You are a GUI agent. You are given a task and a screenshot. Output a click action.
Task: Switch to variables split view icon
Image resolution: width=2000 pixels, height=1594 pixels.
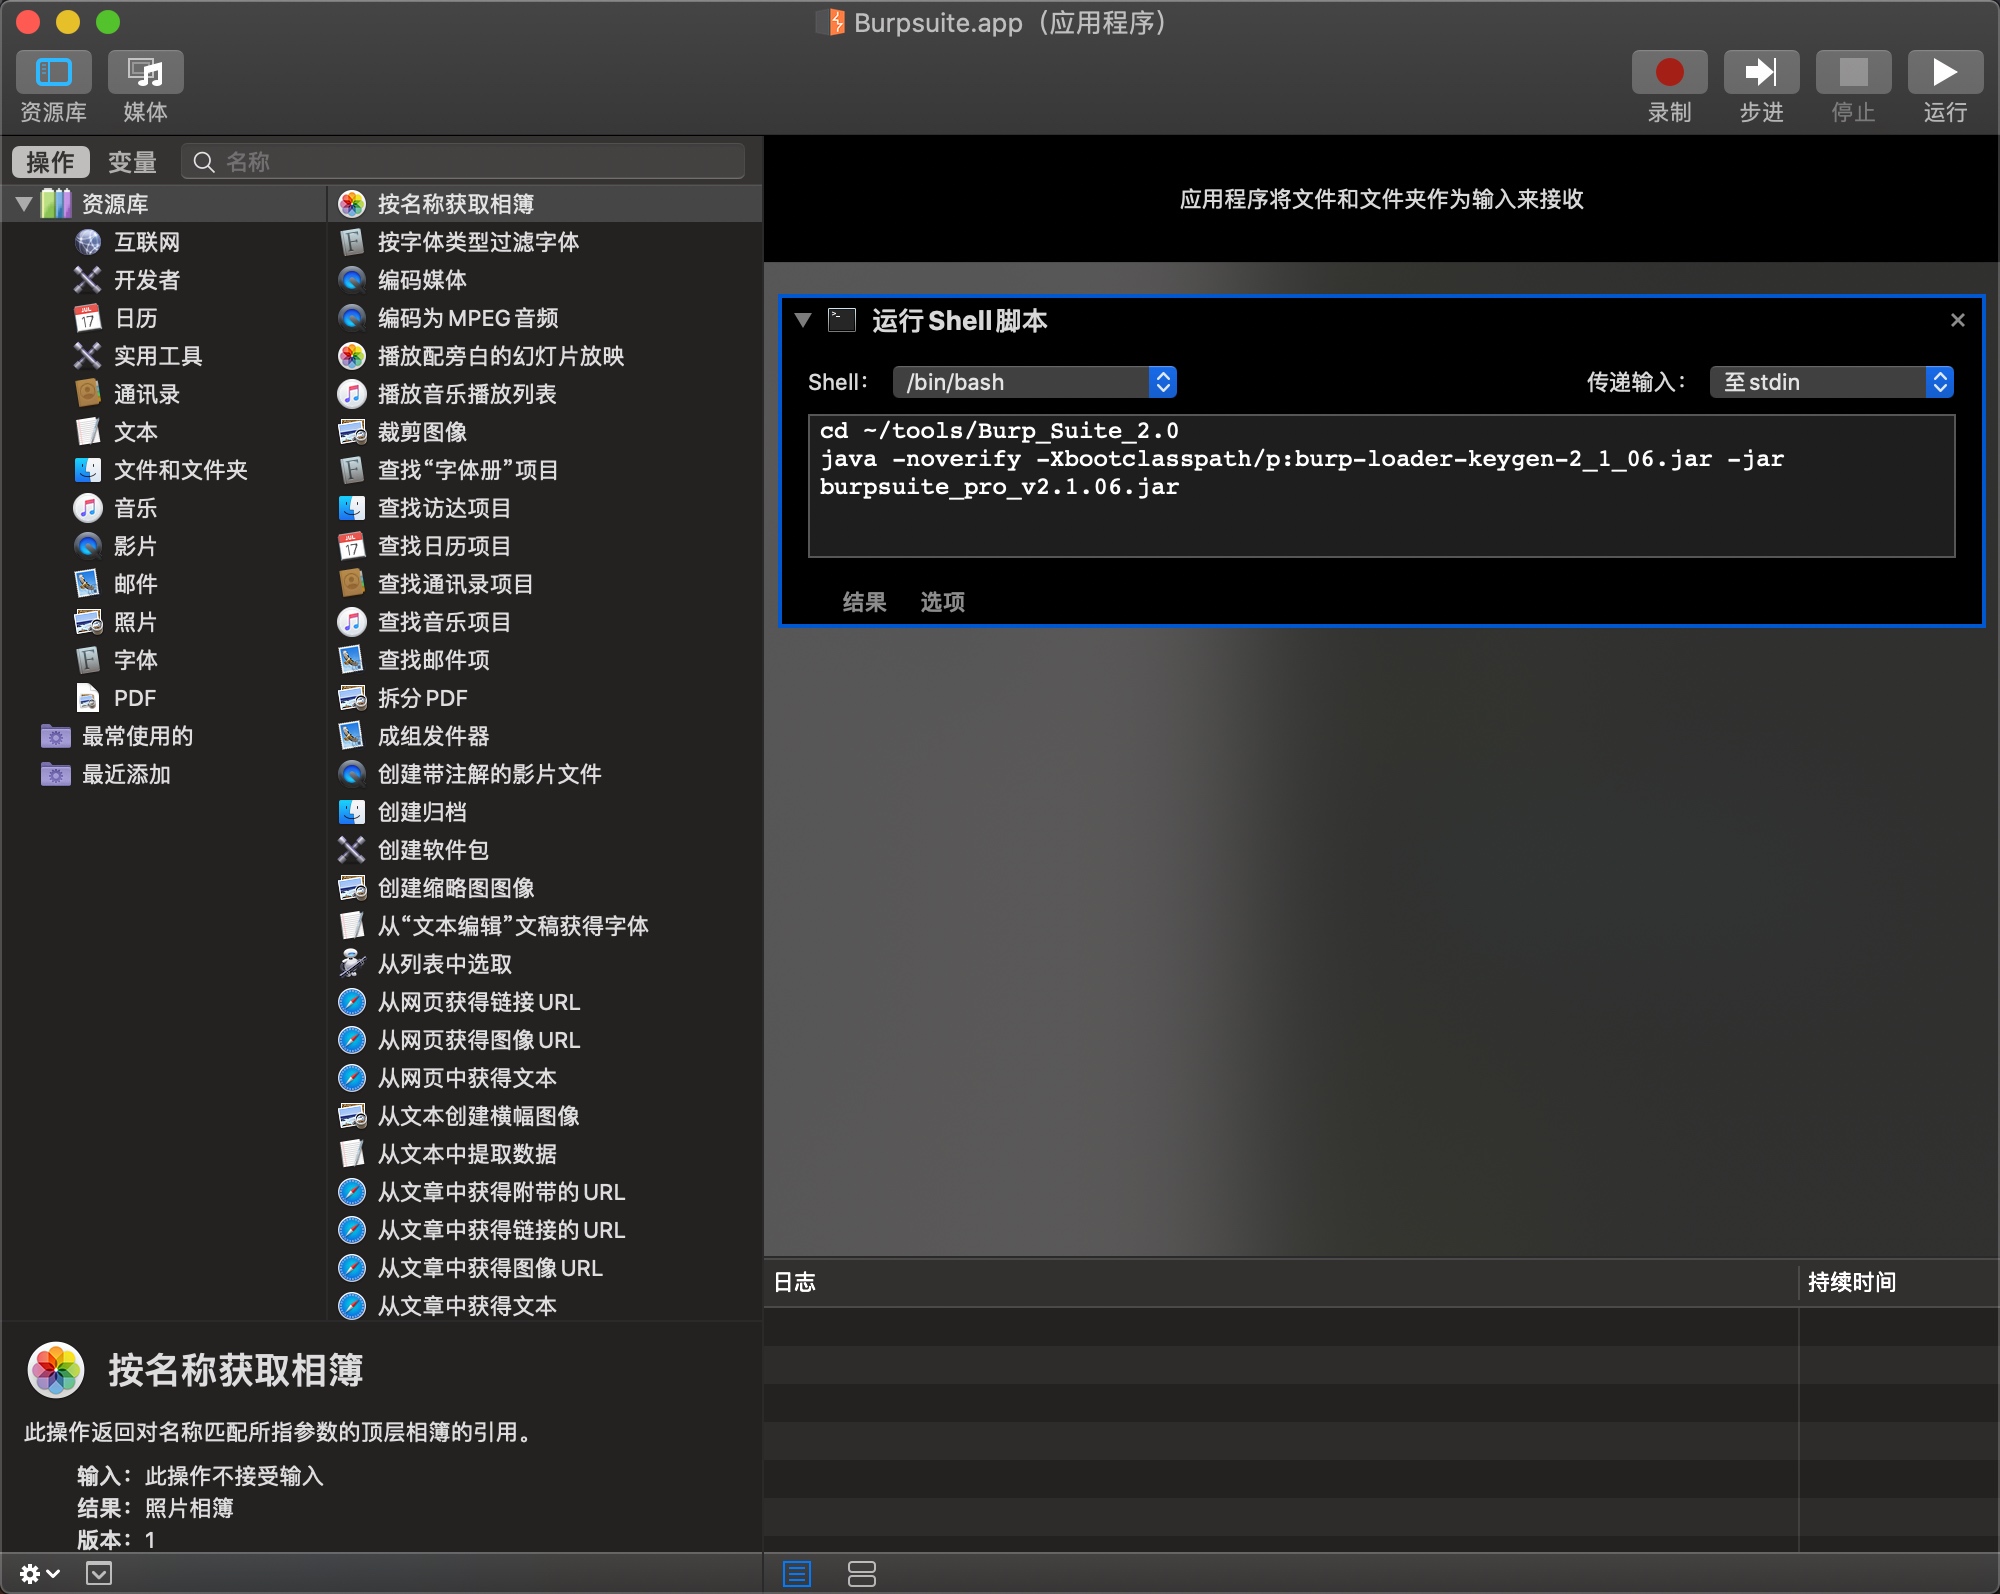(861, 1573)
